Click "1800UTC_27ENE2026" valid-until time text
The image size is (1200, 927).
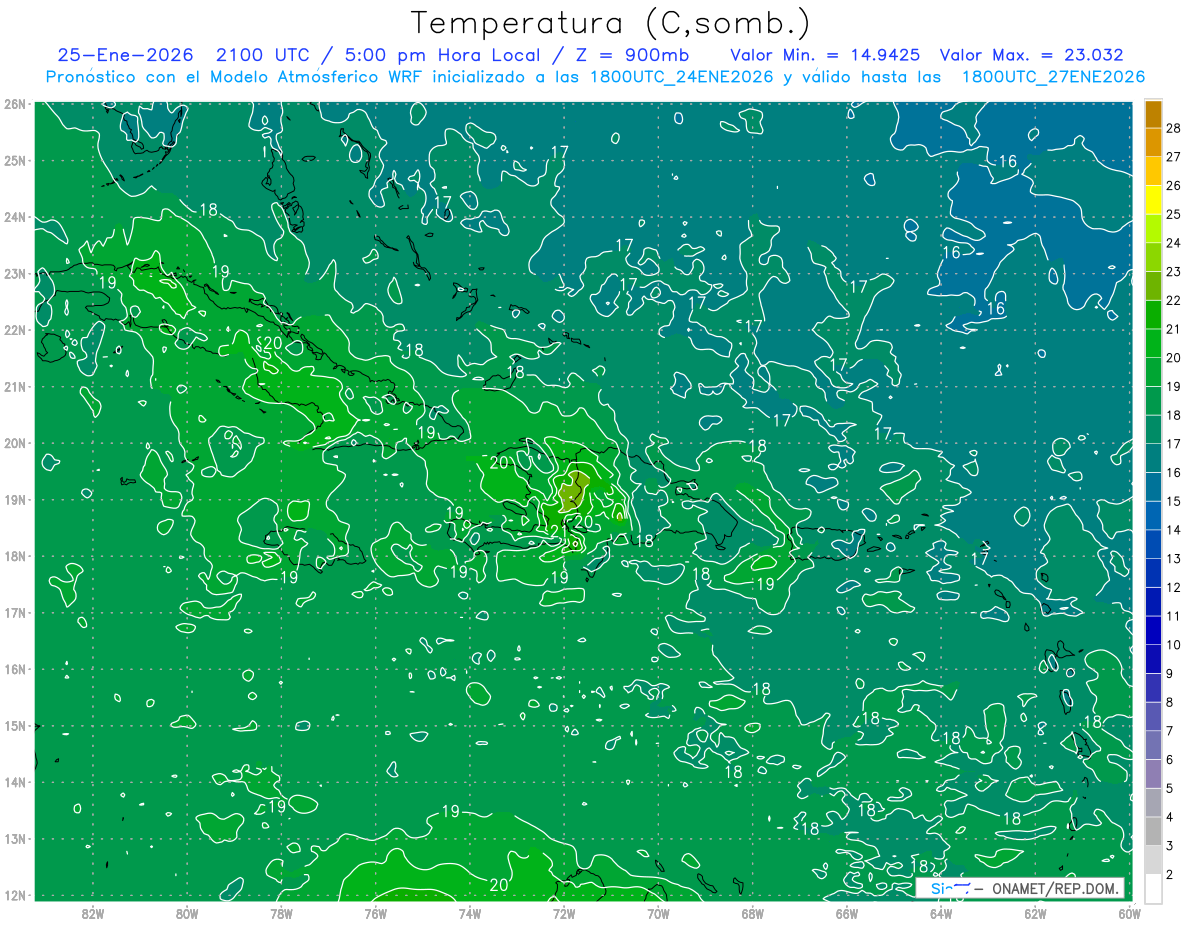[x=1052, y=77]
